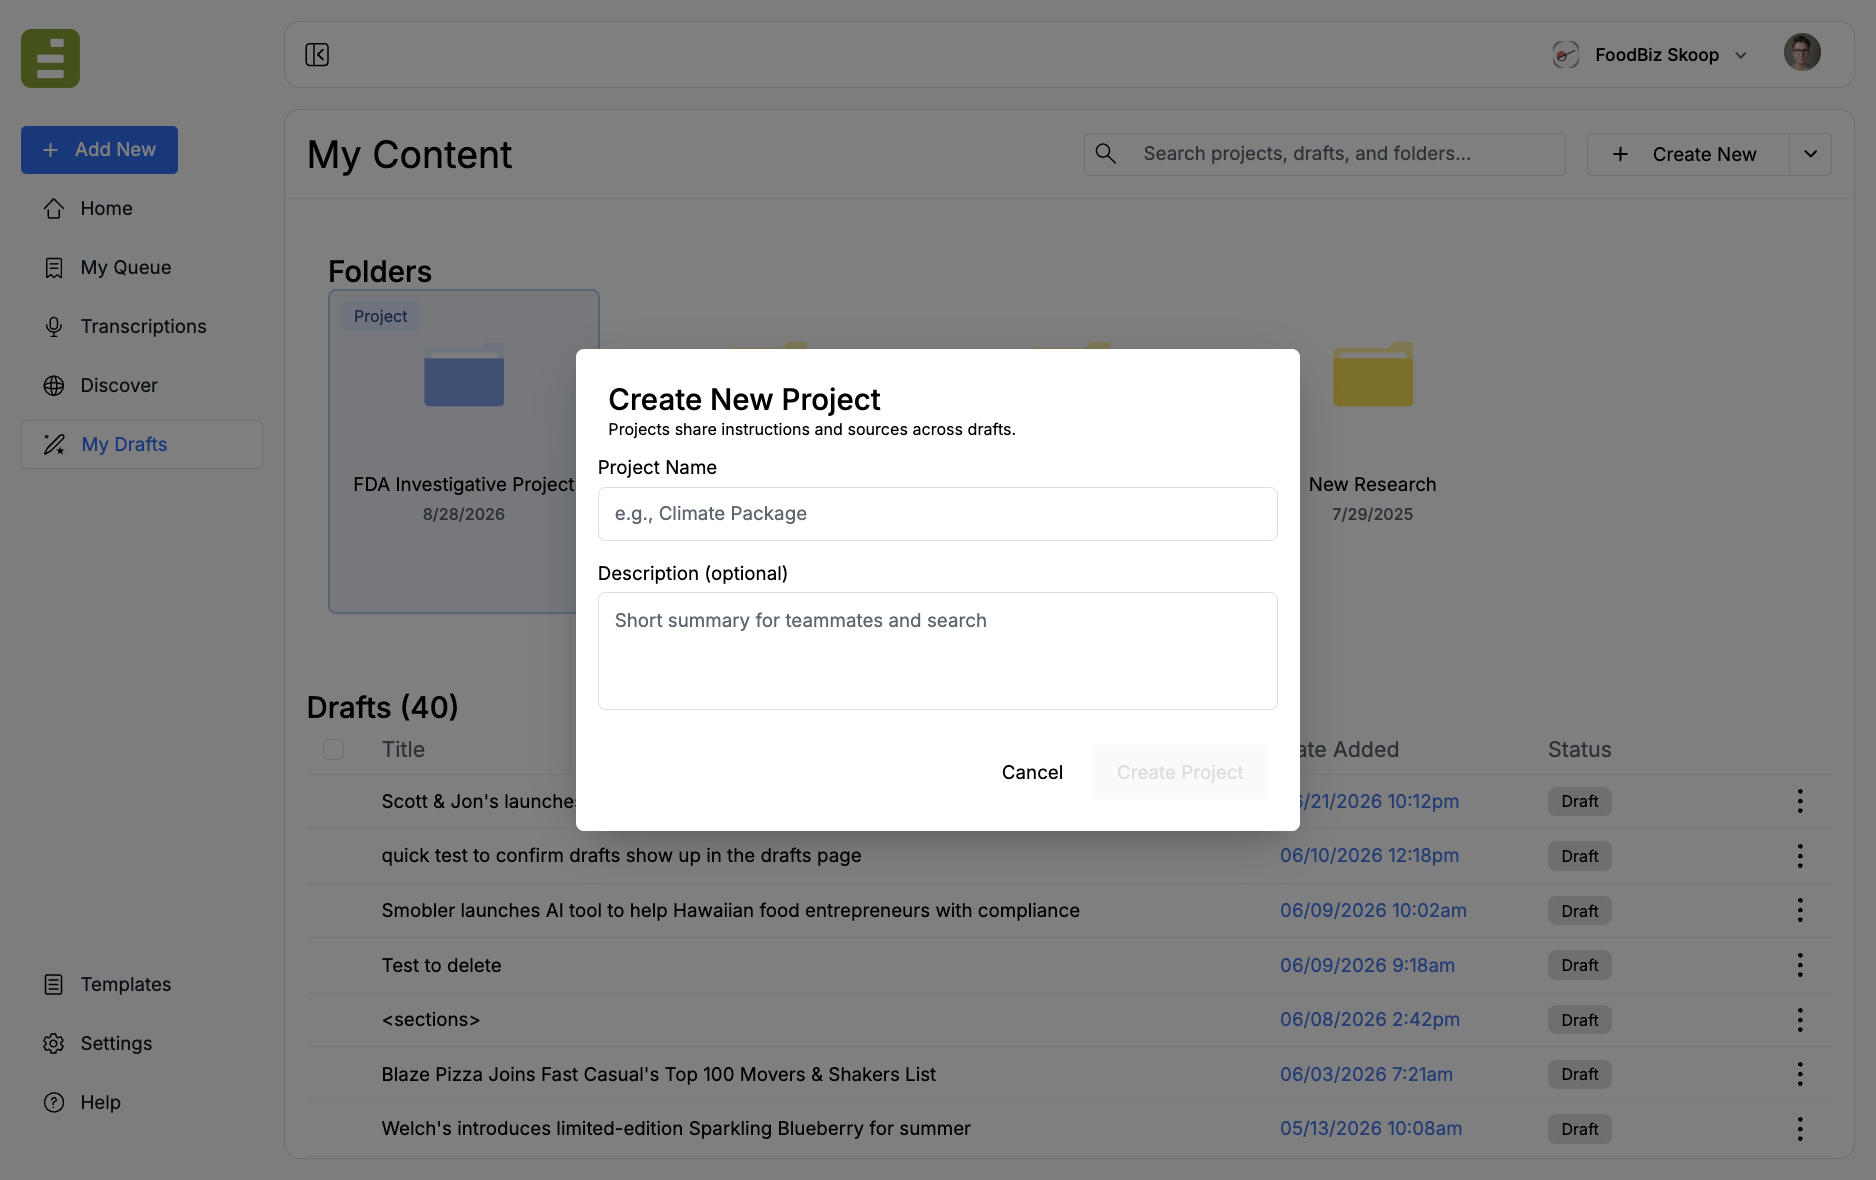
Task: Open the New Research folder
Action: point(1372,430)
